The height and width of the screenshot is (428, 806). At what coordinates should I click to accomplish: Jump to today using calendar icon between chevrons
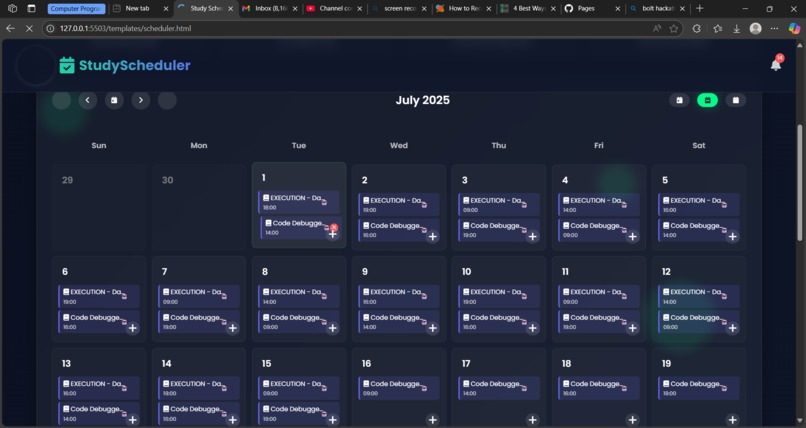click(x=114, y=100)
